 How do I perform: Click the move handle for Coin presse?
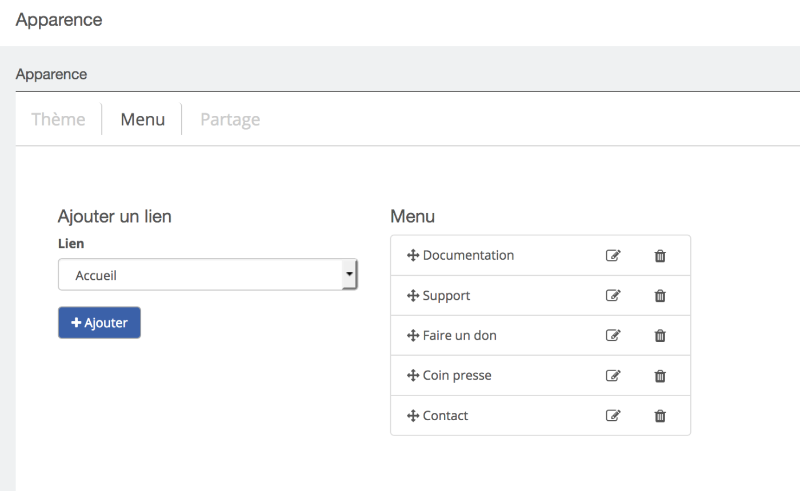pyautogui.click(x=413, y=376)
